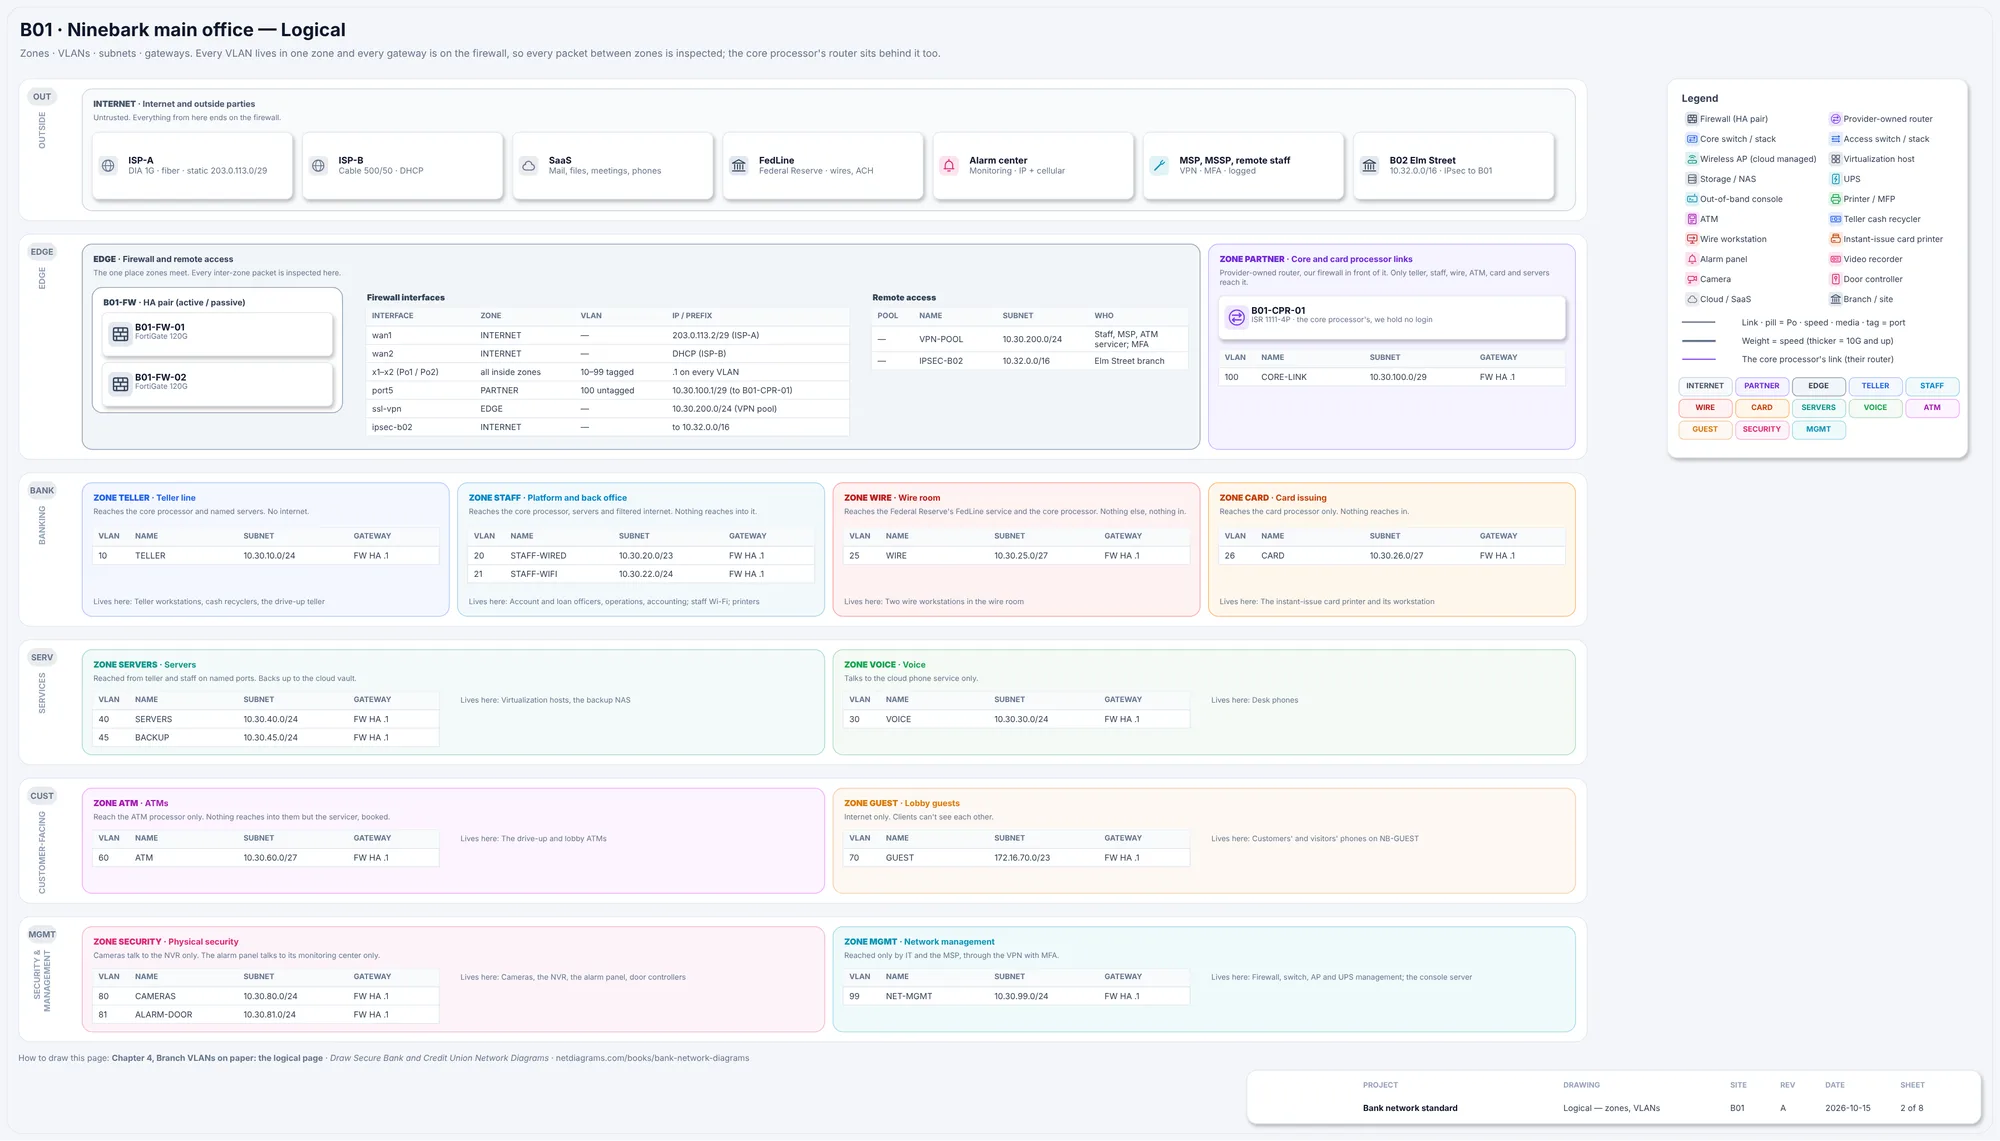
Task: Click the sheet number 2 of 8
Action: click(x=1912, y=1108)
